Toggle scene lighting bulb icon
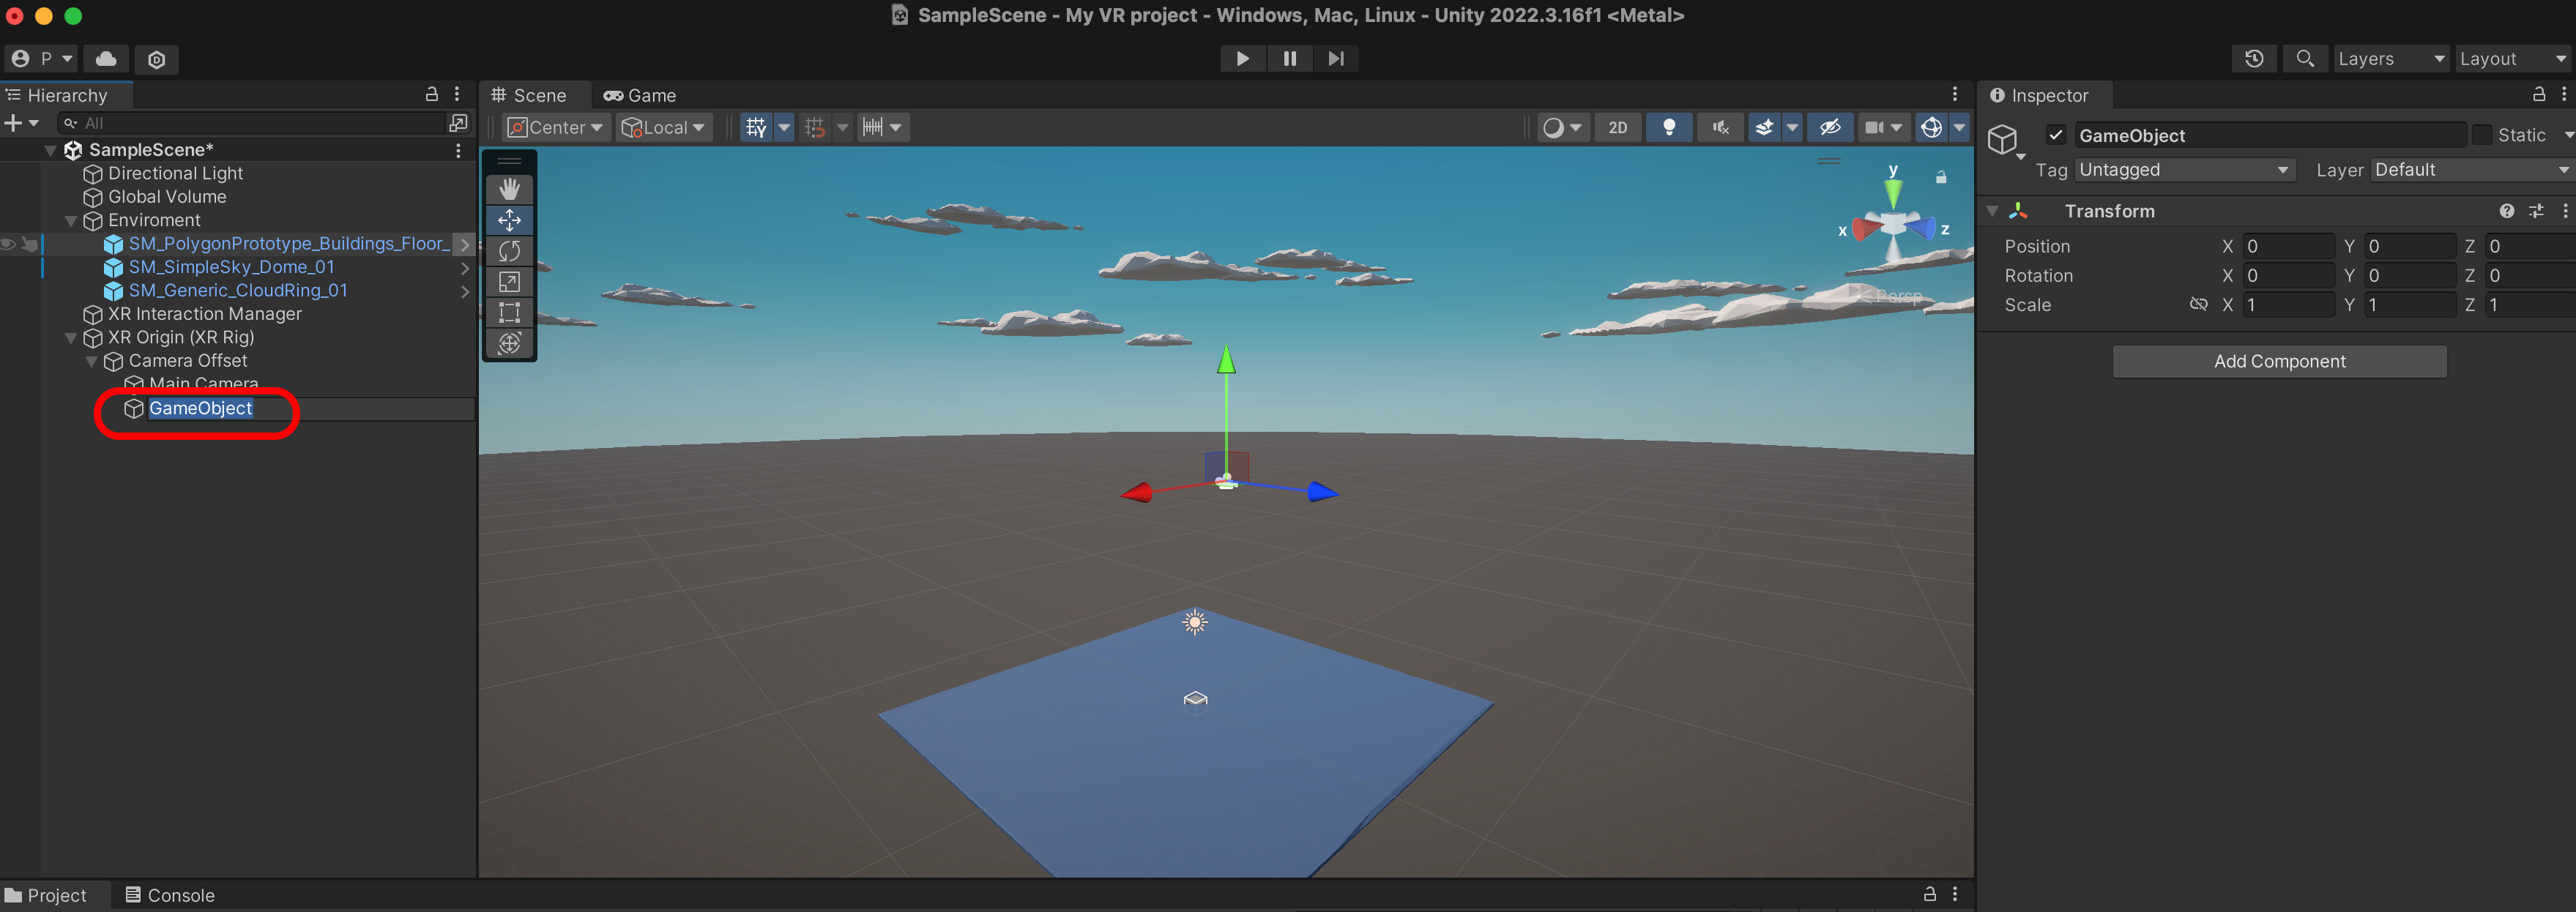The image size is (2576, 912). (x=1668, y=127)
